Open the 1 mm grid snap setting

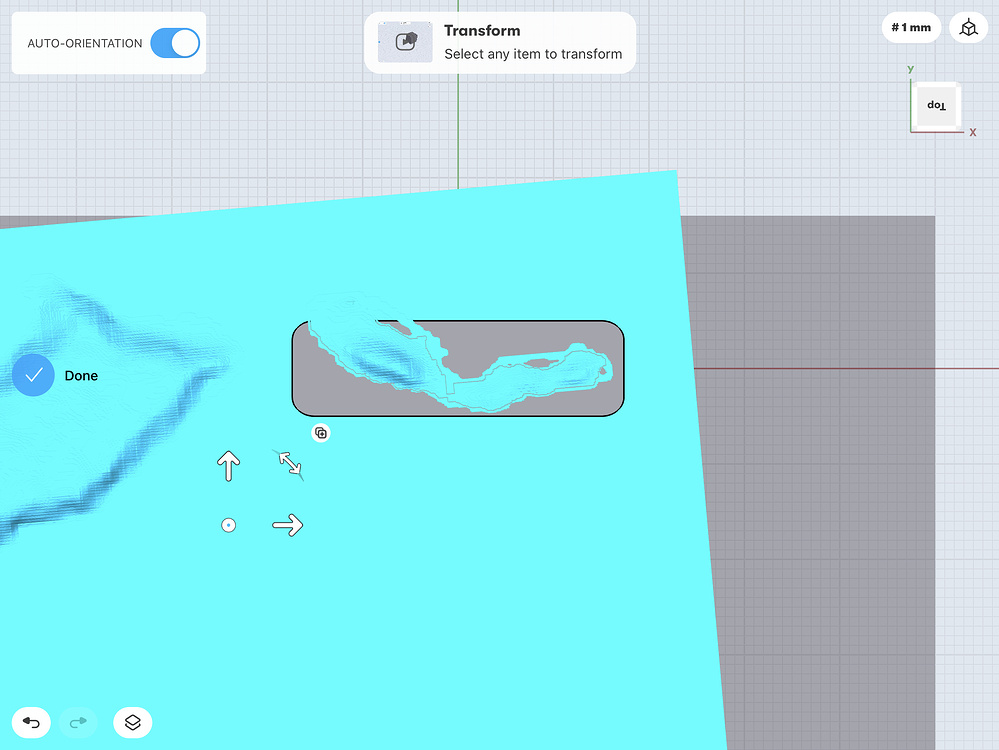pos(911,27)
